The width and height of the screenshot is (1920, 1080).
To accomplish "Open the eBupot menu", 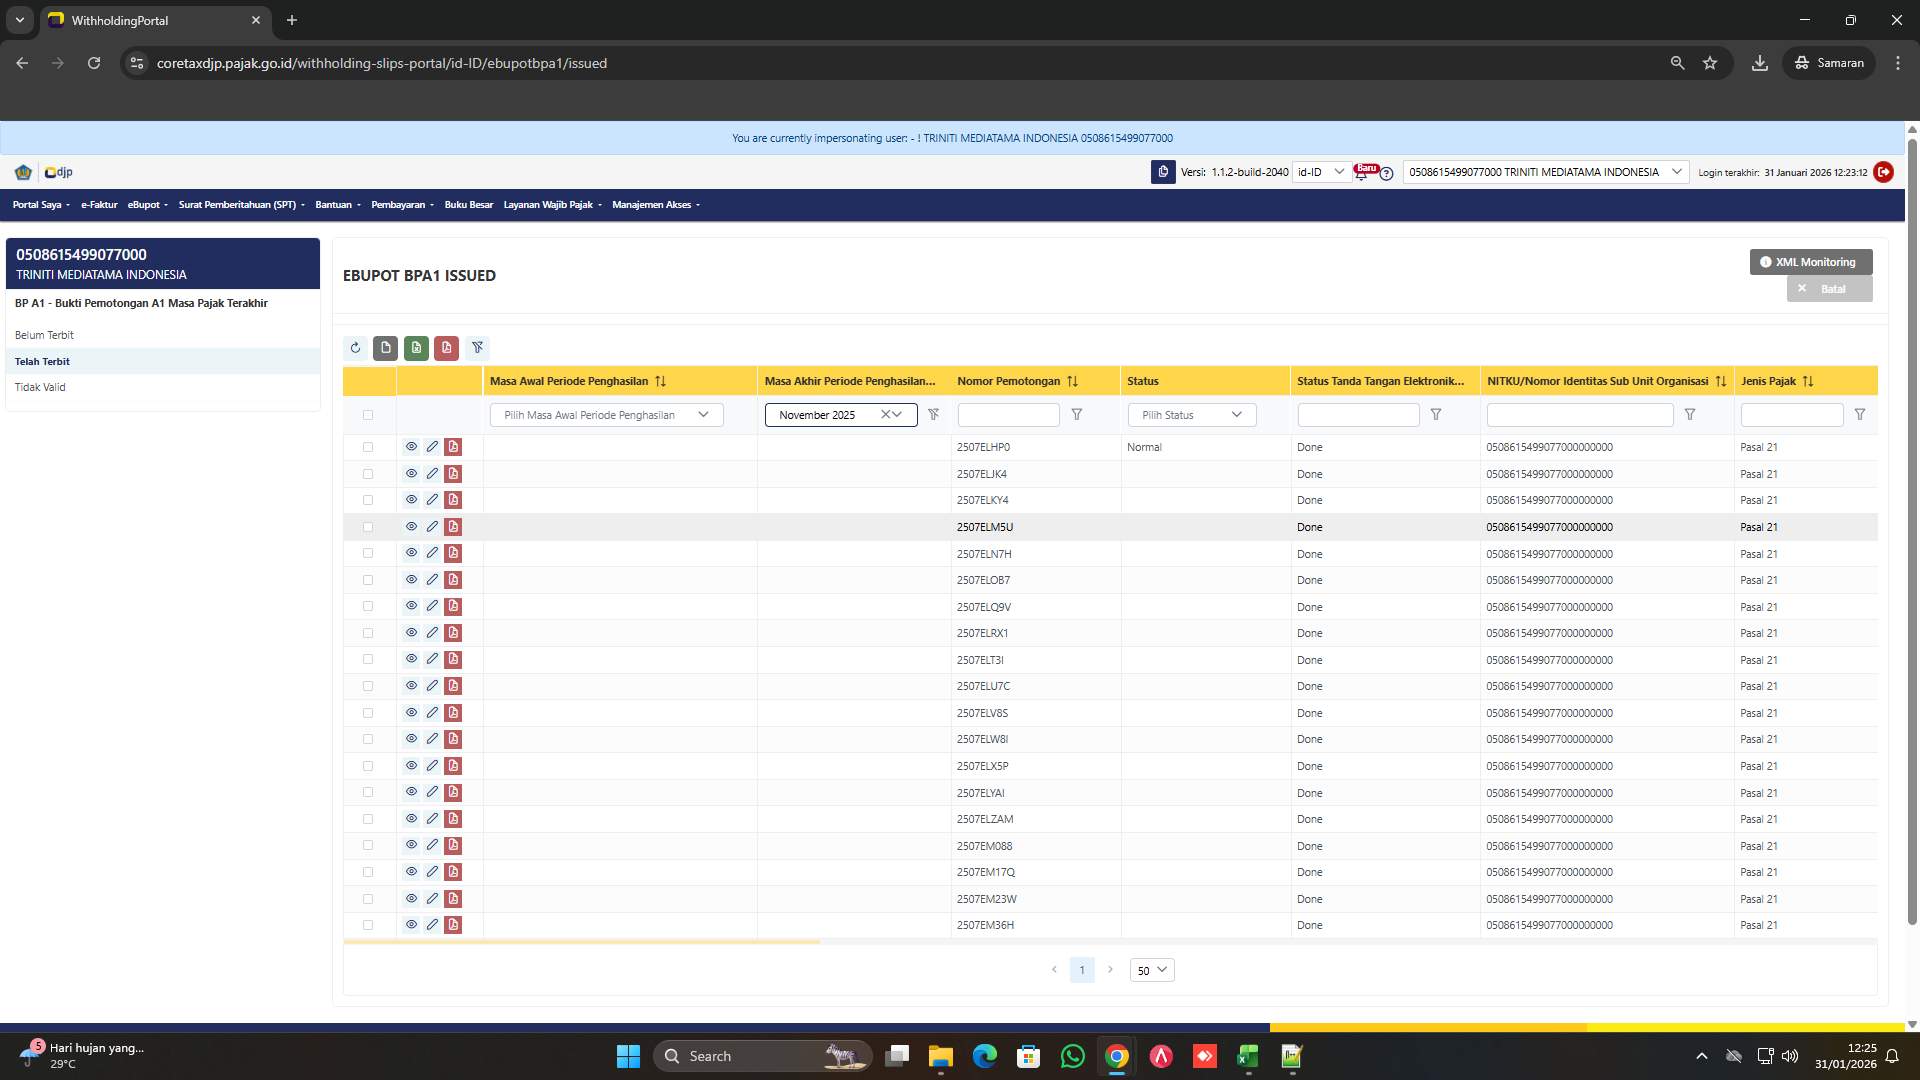I will pyautogui.click(x=146, y=205).
